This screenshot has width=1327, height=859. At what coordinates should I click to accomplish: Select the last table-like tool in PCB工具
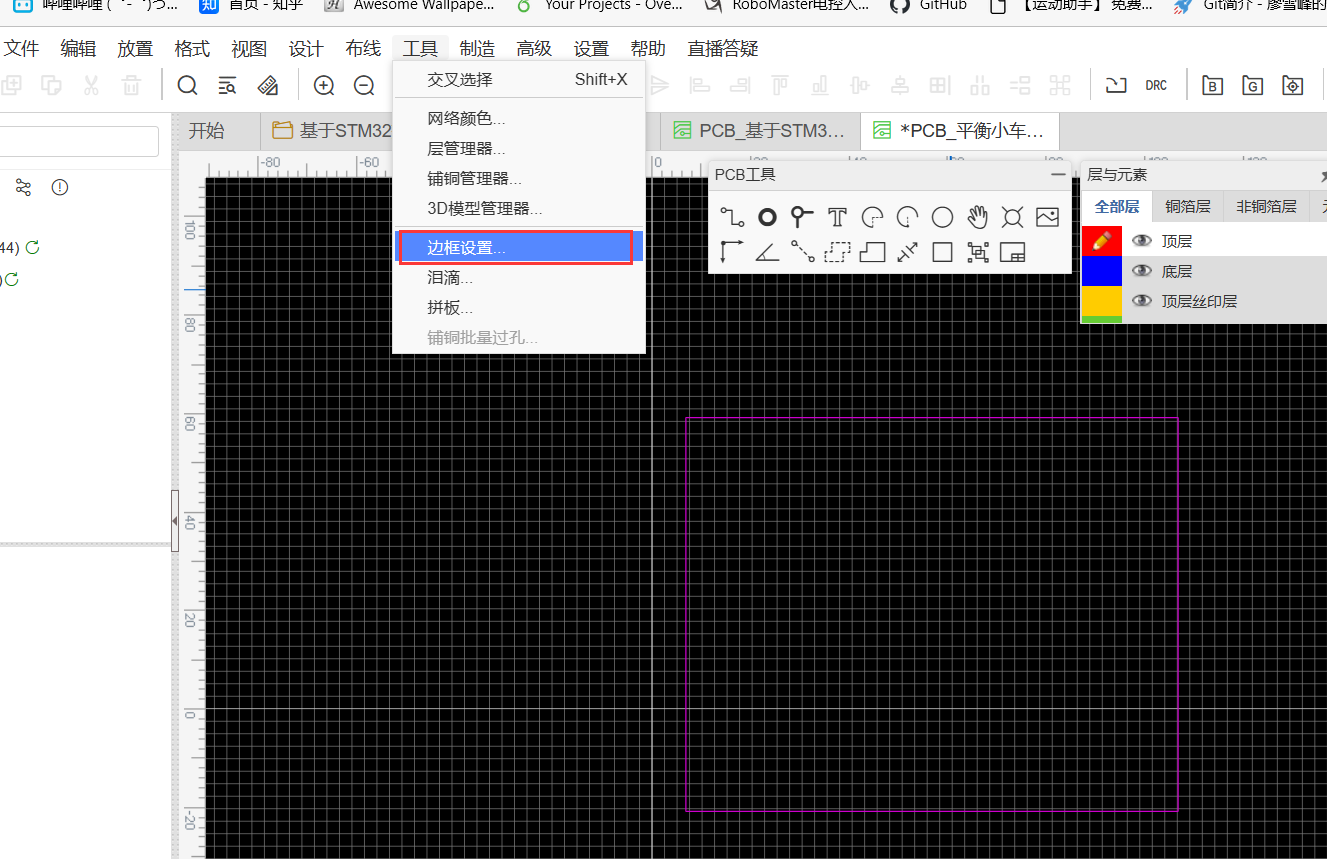point(1012,252)
